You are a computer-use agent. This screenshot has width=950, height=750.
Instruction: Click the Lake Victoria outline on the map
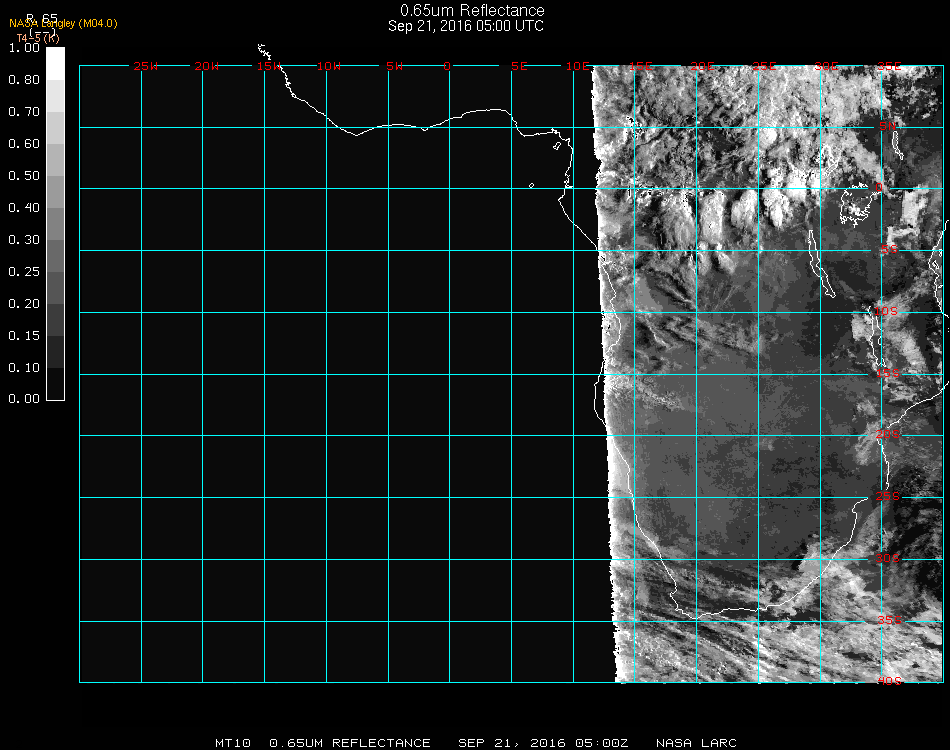point(858,207)
